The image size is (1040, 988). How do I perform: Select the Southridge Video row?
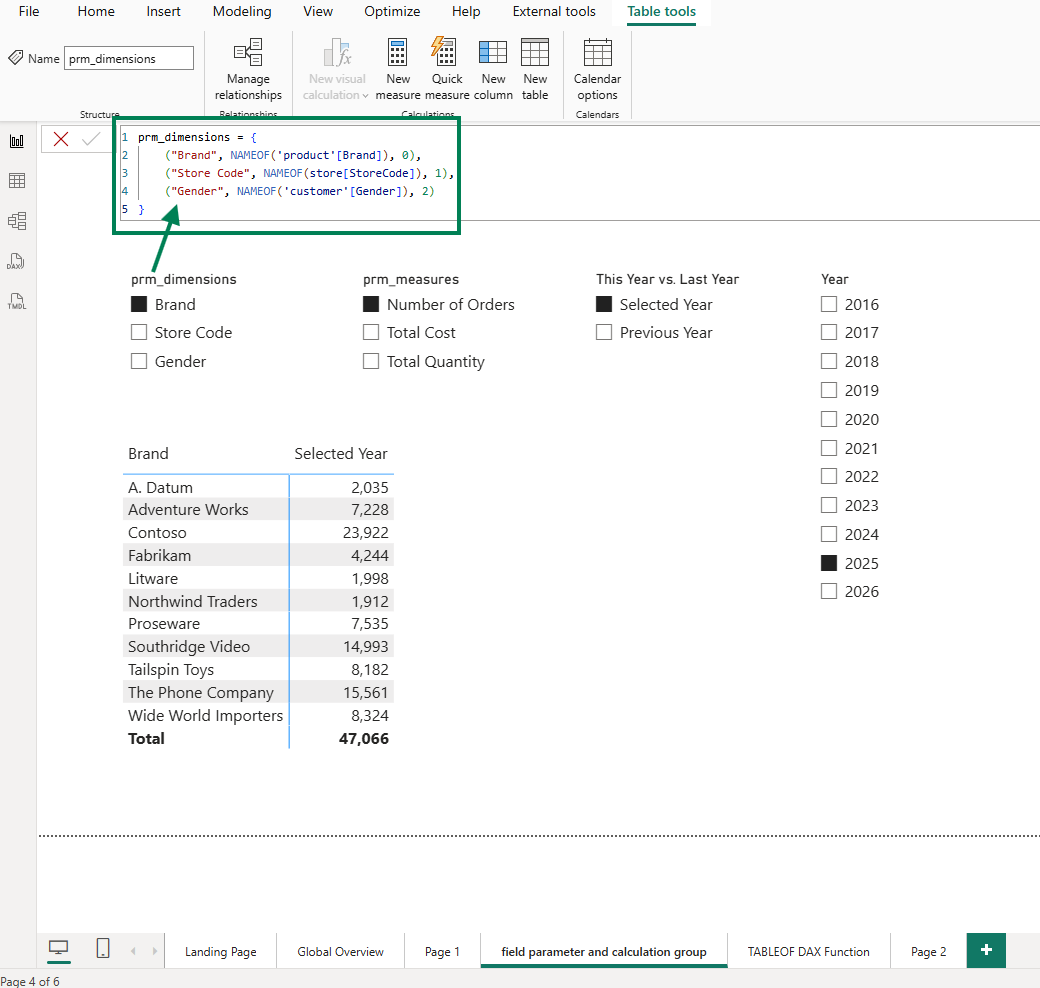pos(258,647)
